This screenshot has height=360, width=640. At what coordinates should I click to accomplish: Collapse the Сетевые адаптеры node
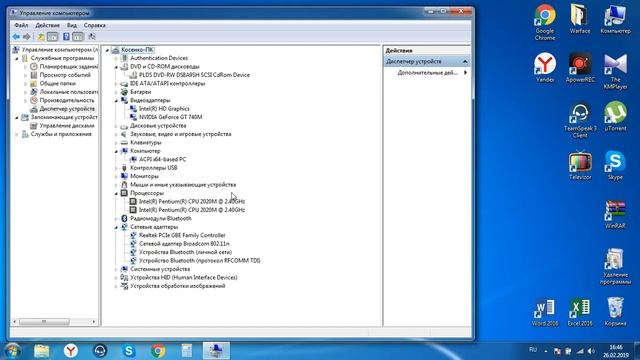click(x=116, y=227)
